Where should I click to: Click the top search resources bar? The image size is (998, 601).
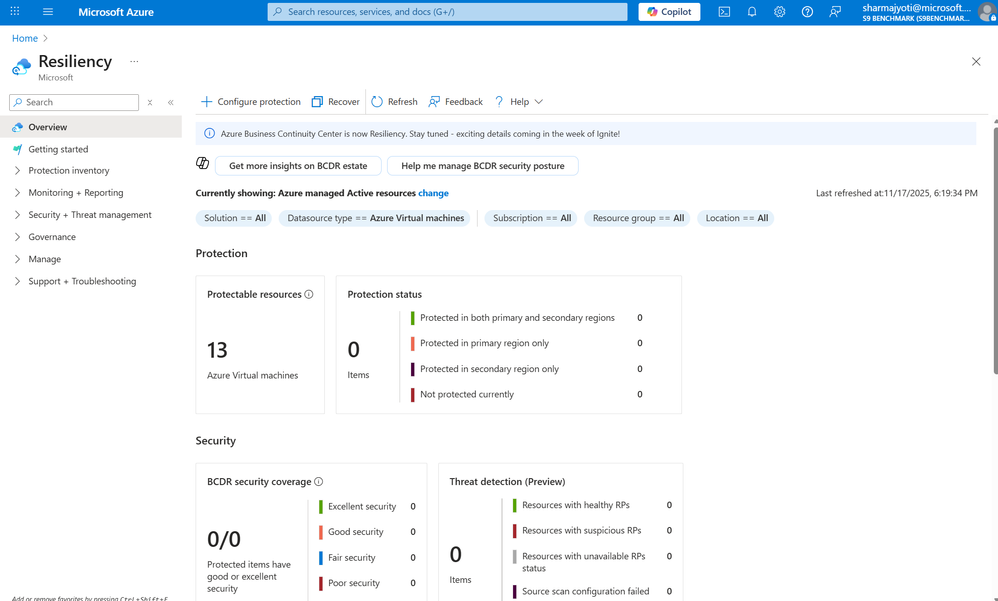[447, 11]
